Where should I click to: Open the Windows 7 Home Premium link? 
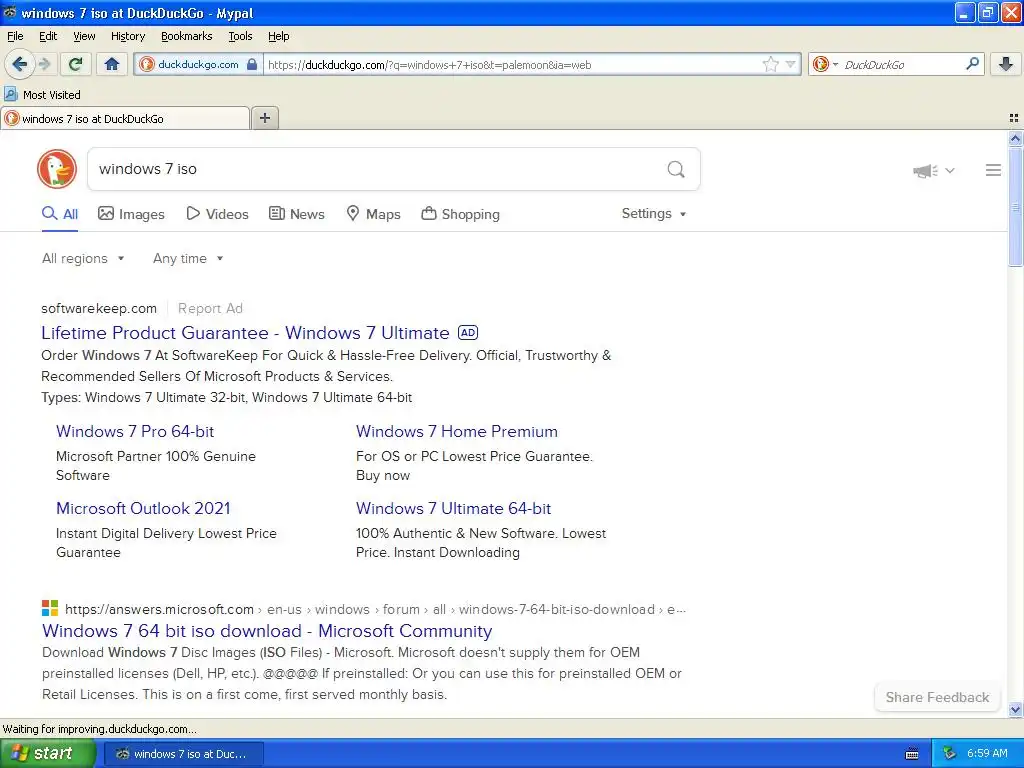tap(456, 432)
